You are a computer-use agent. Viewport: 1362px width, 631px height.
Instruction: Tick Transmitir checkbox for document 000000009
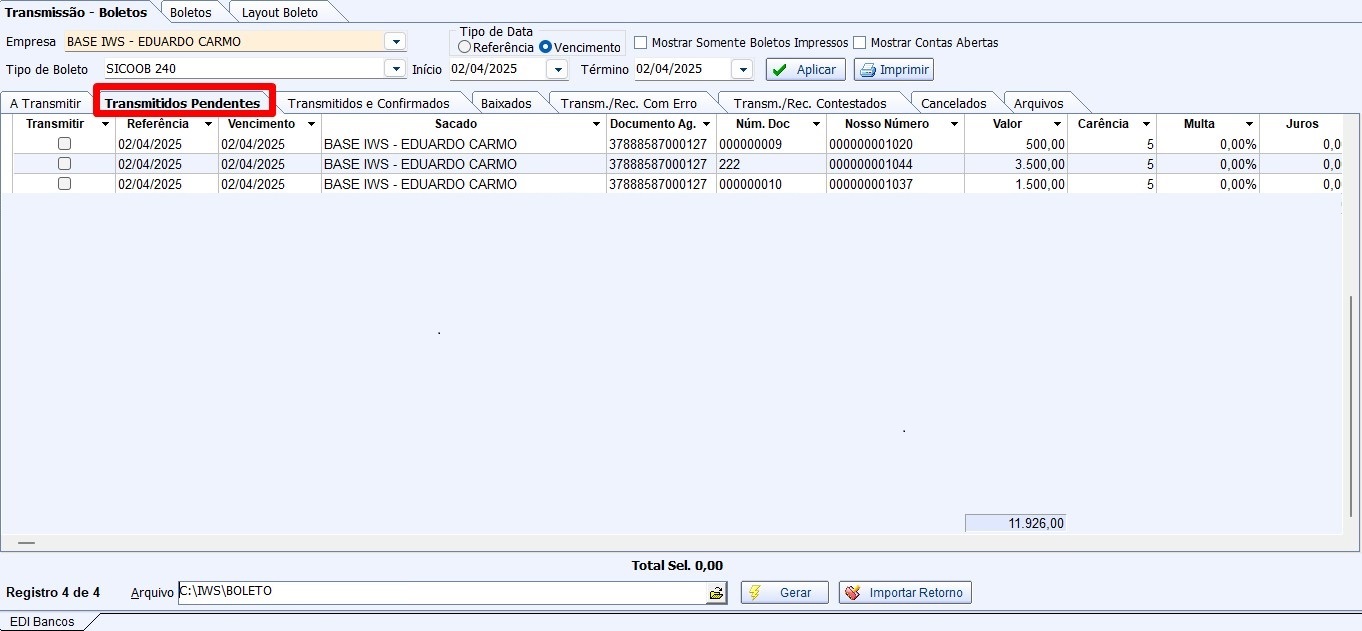(x=64, y=144)
